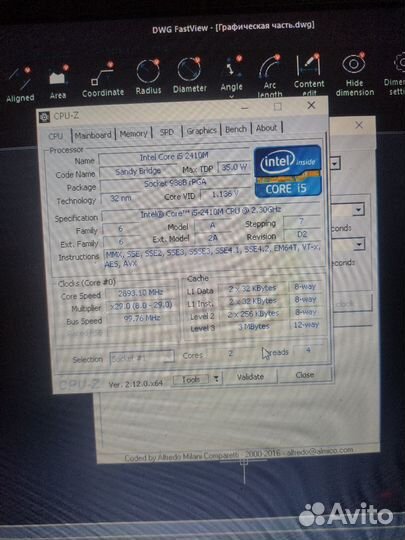Select the Diameter dimension tool

189,76
